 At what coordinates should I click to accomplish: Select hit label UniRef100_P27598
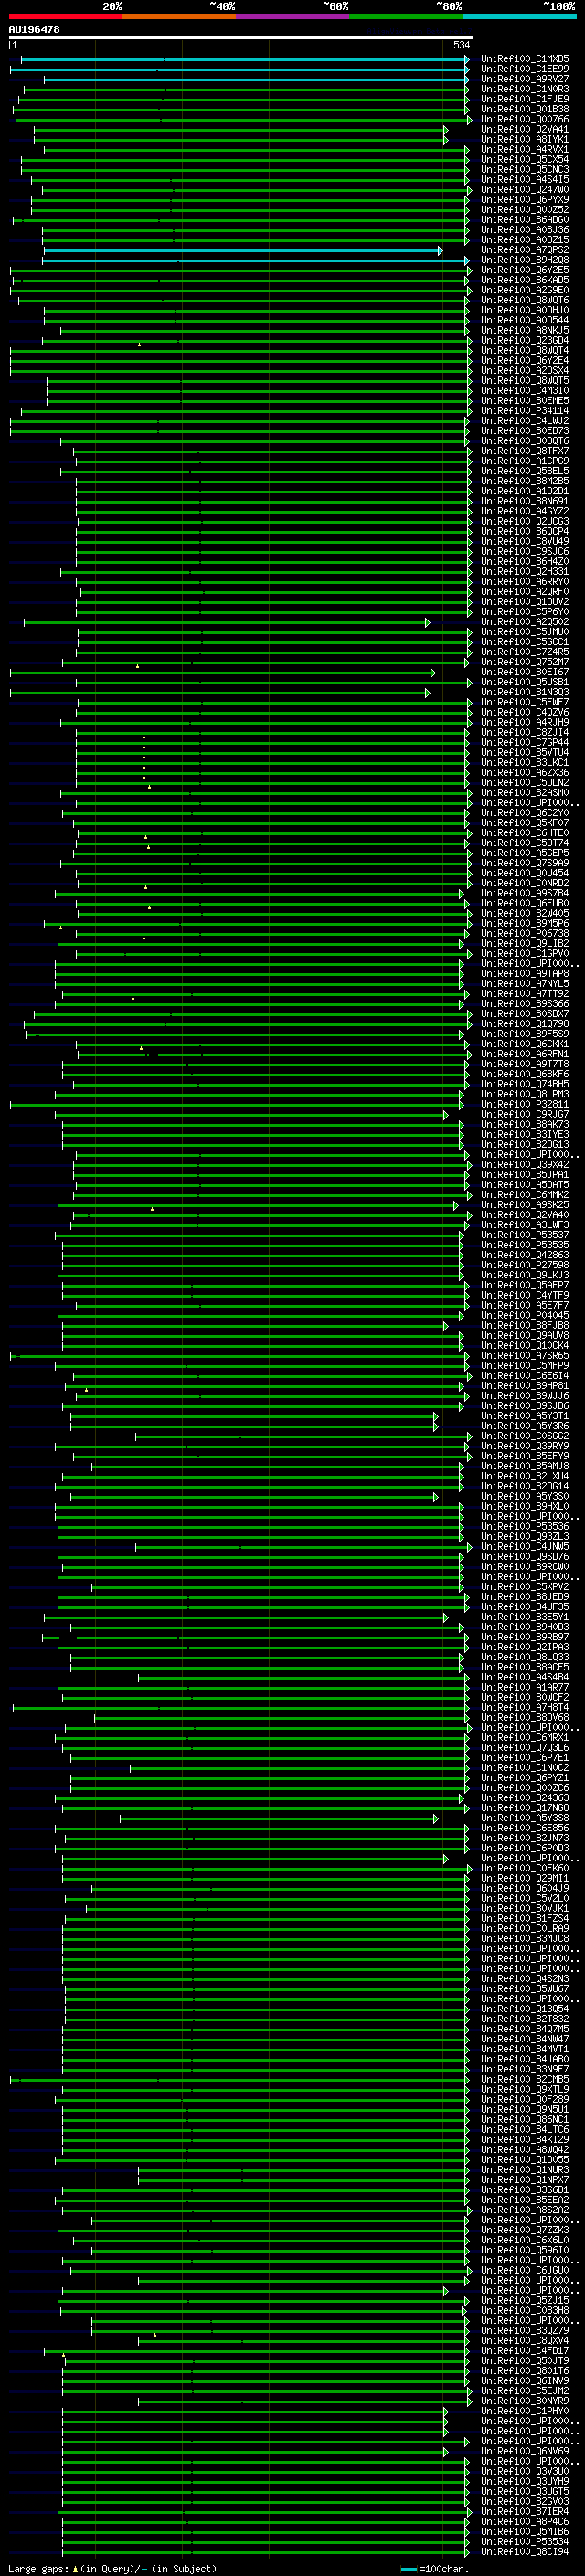(x=525, y=1265)
